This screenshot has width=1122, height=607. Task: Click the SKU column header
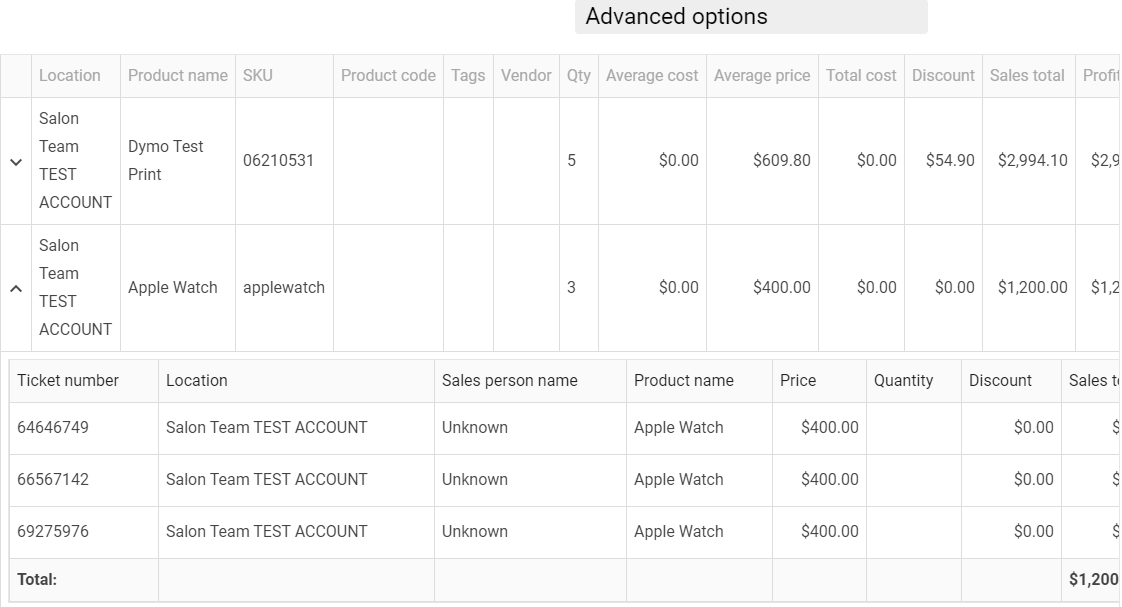(257, 76)
